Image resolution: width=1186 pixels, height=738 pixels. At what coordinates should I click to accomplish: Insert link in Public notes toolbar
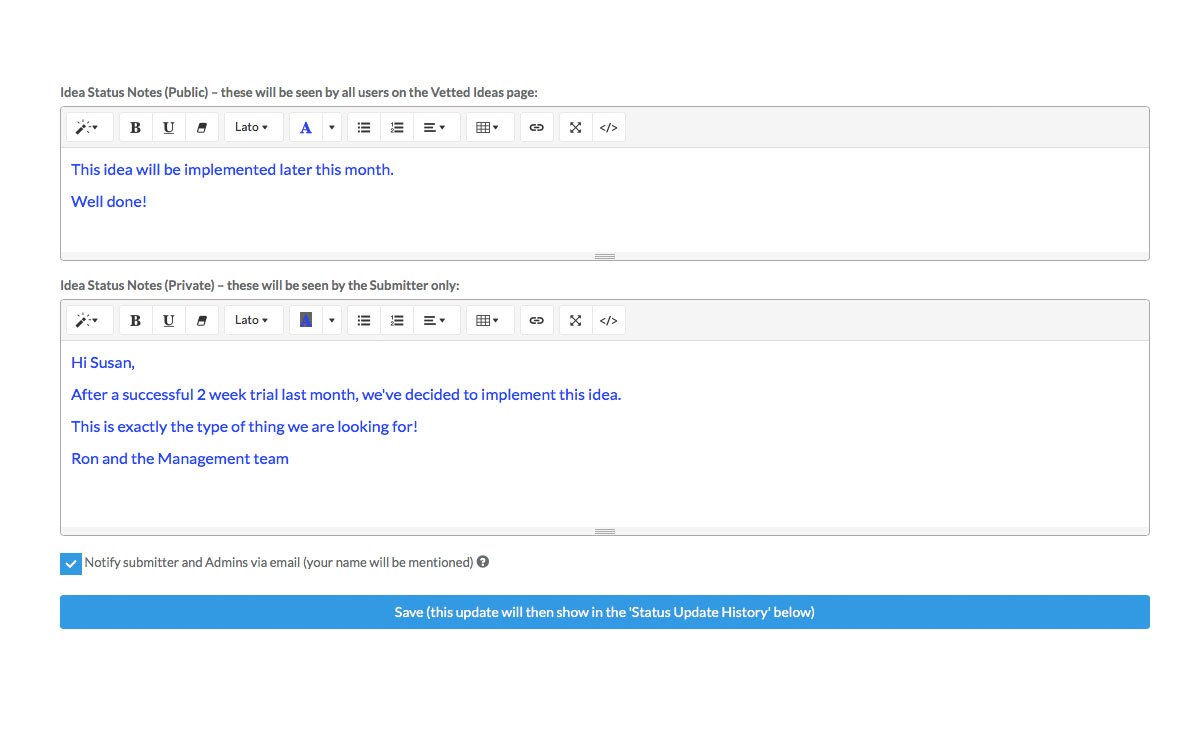tap(536, 127)
